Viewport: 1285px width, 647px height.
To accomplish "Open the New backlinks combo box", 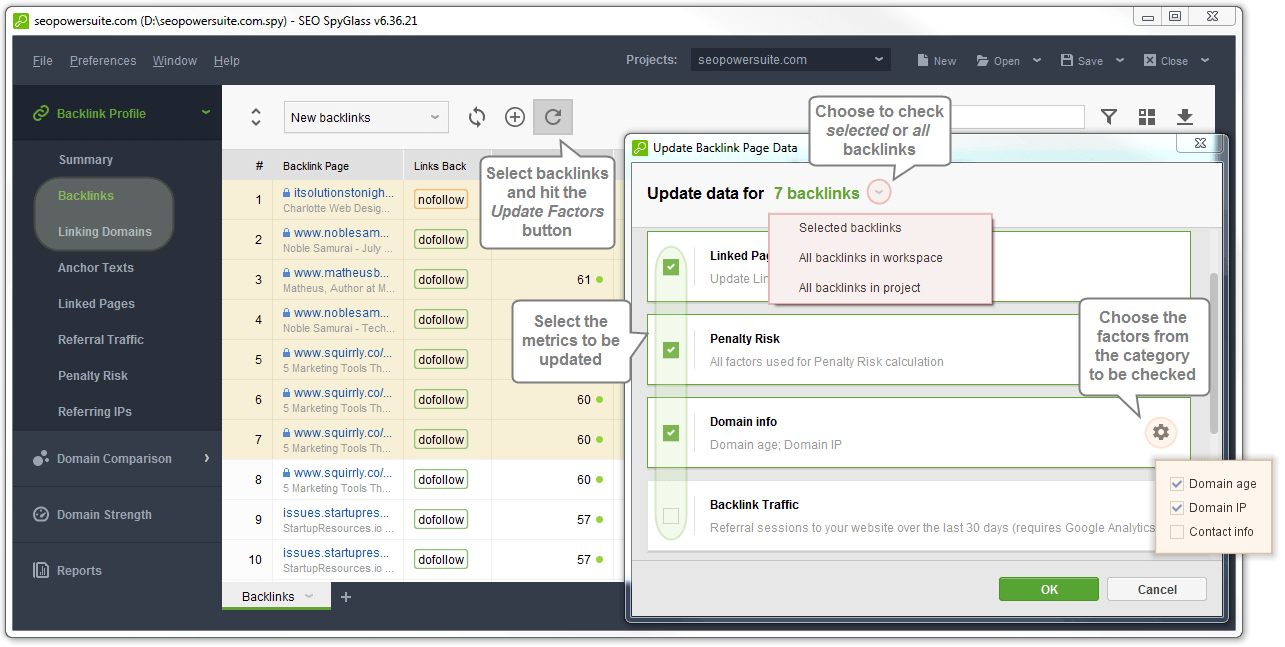I will (365, 117).
